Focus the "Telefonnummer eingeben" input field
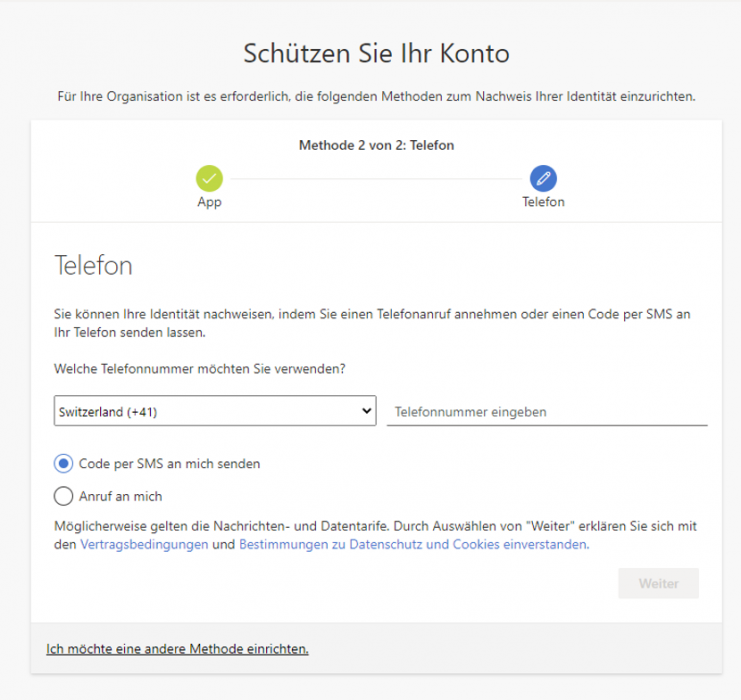Image resolution: width=741 pixels, height=700 pixels. [x=546, y=411]
